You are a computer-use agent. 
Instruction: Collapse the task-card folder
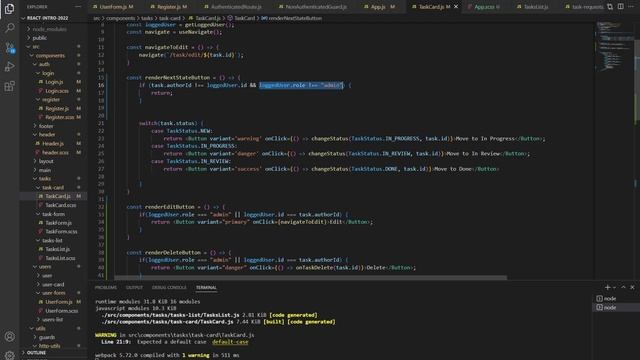tap(53, 187)
